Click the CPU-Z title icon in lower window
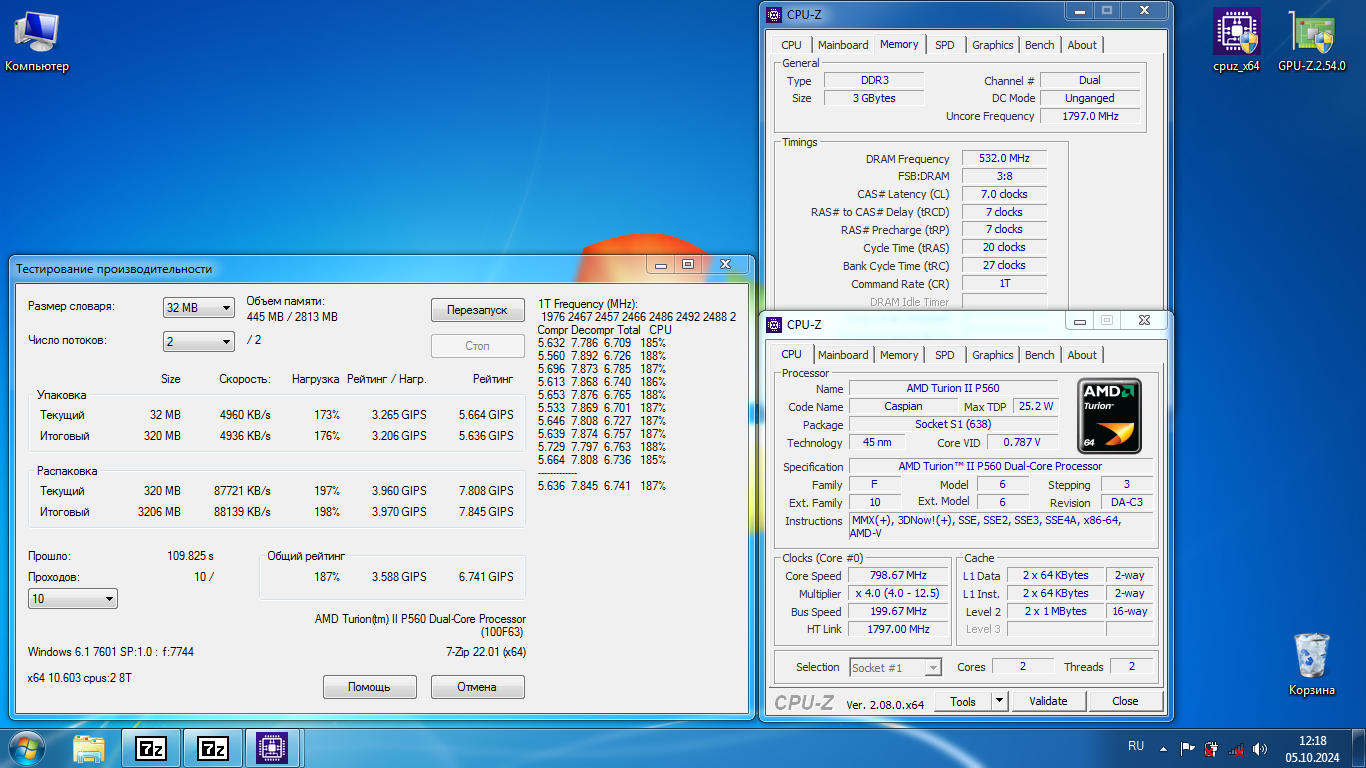1366x768 pixels. tap(774, 324)
